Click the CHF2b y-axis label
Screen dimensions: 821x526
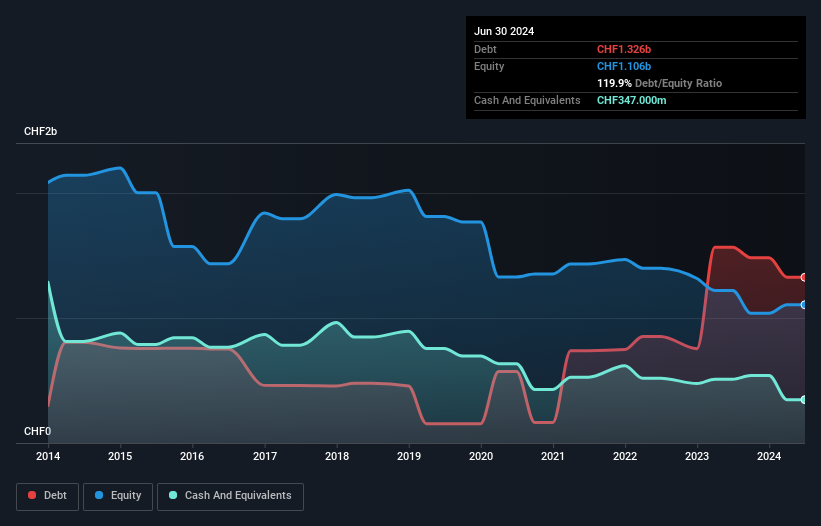tap(40, 131)
